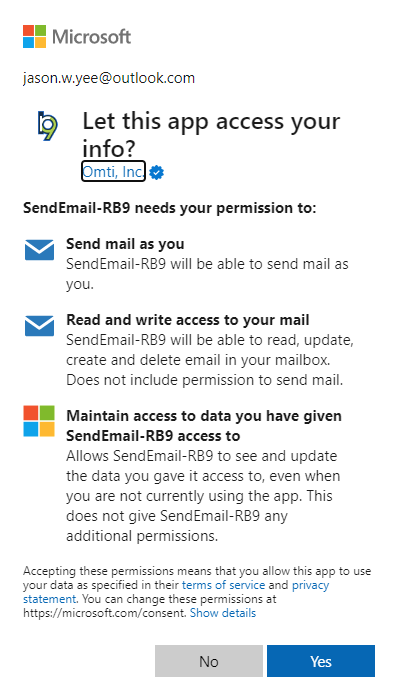
Task: Decline permissions with the No button
Action: (209, 661)
